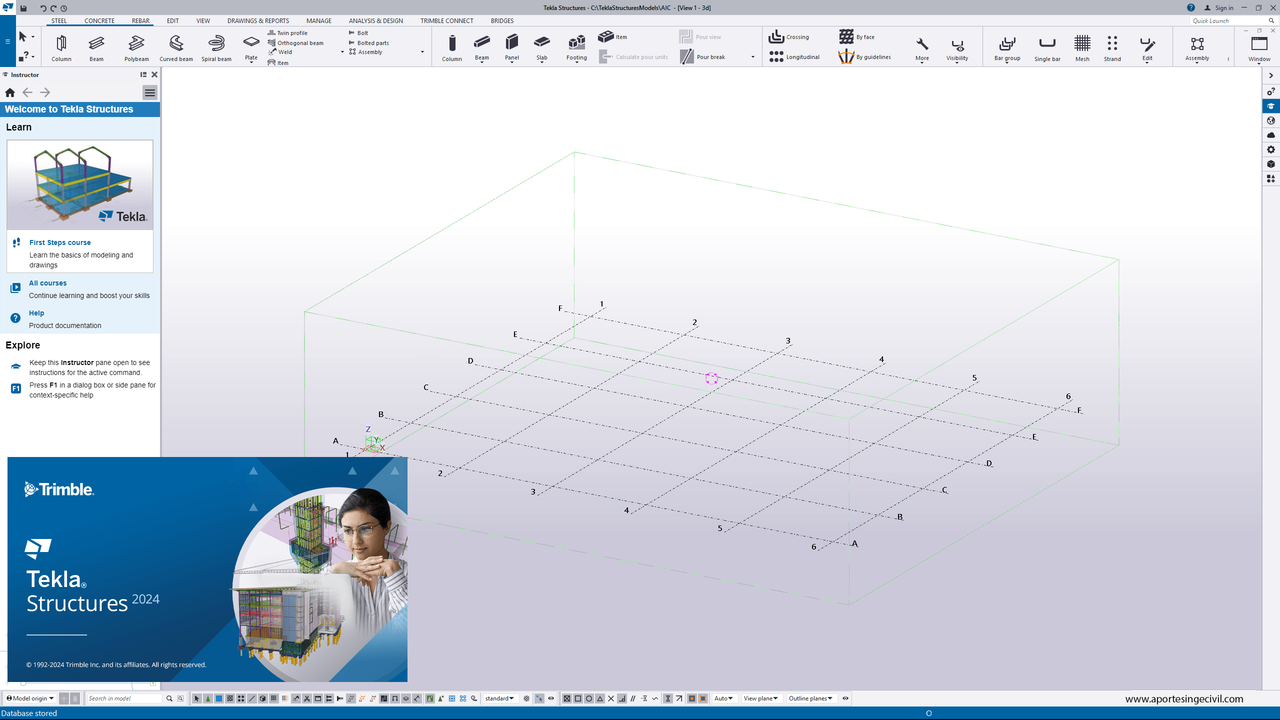Open the Outline planes dropdown

point(810,698)
